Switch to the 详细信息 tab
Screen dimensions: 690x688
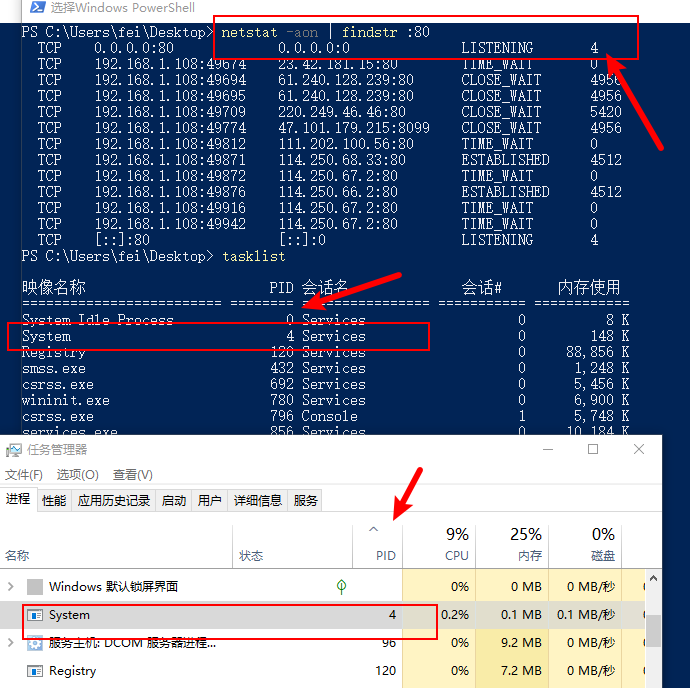point(257,500)
